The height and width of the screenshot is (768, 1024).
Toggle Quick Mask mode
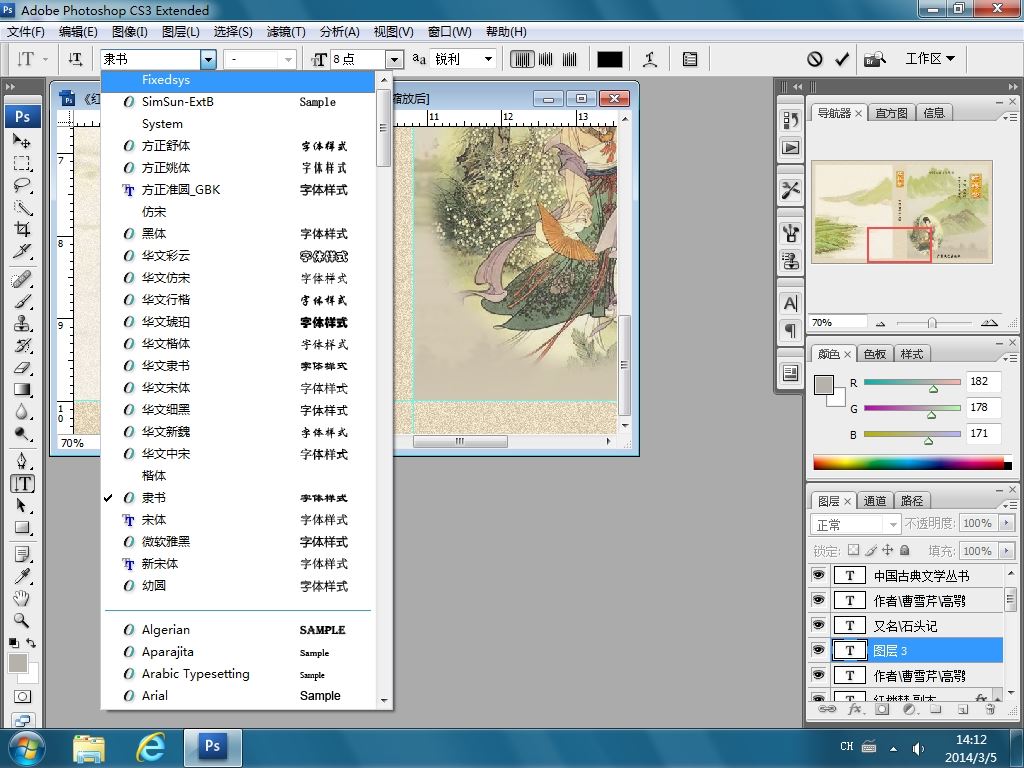tap(22, 697)
